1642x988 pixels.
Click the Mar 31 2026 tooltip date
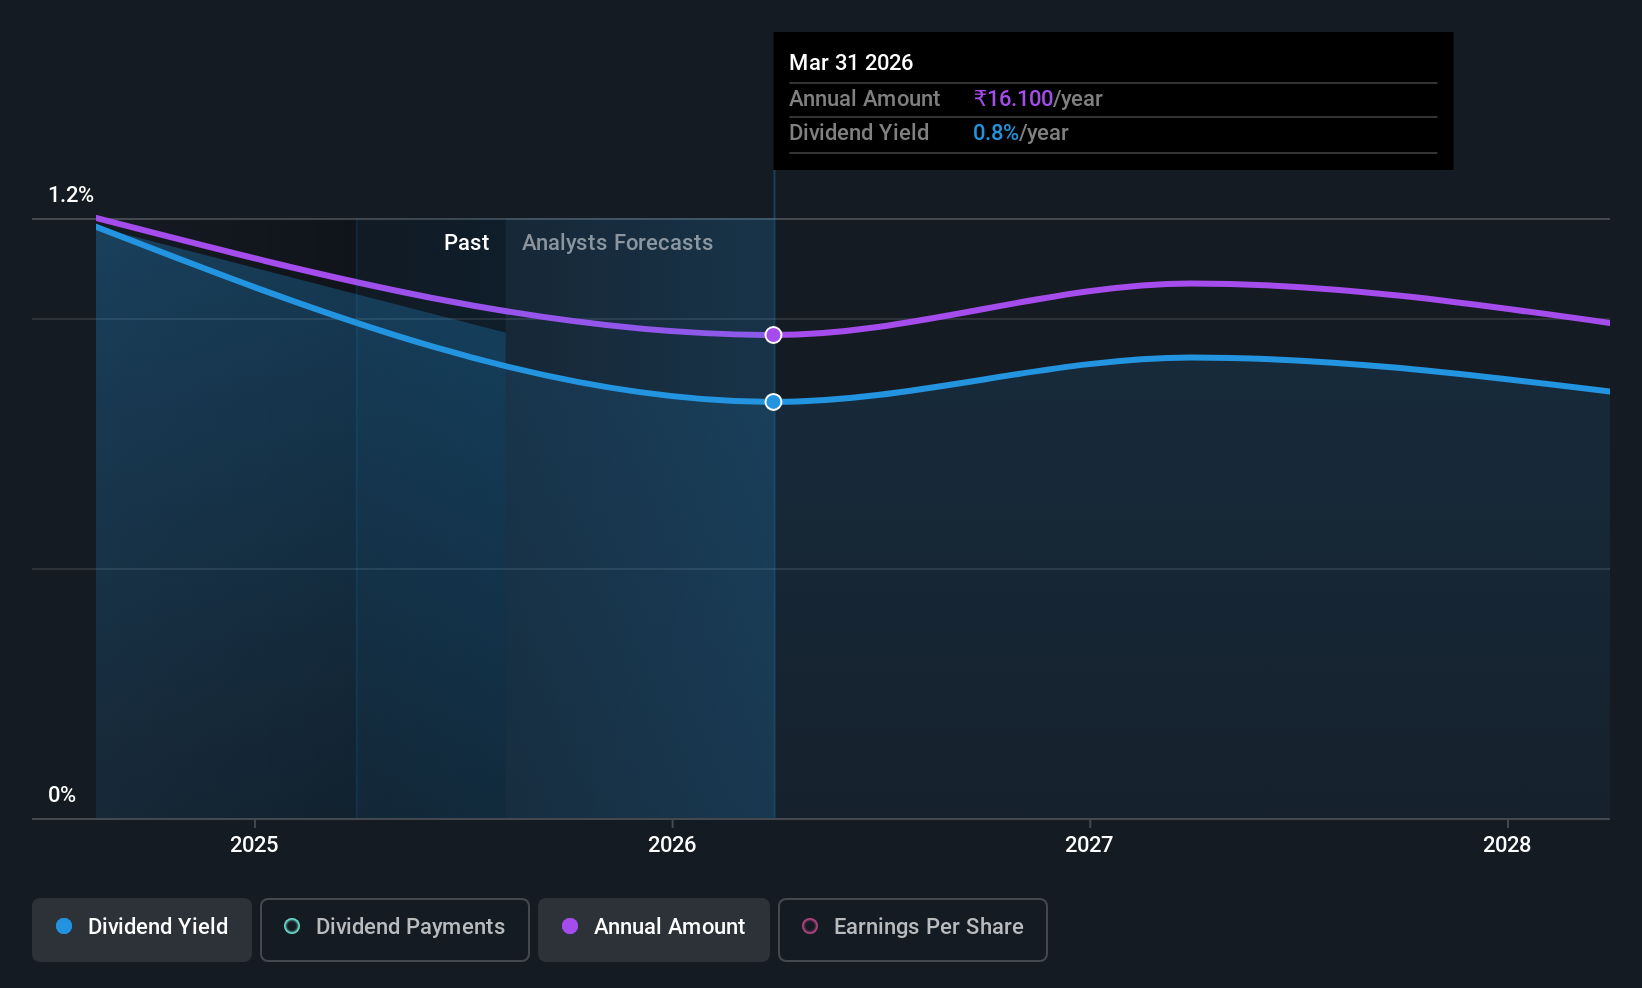pos(851,62)
